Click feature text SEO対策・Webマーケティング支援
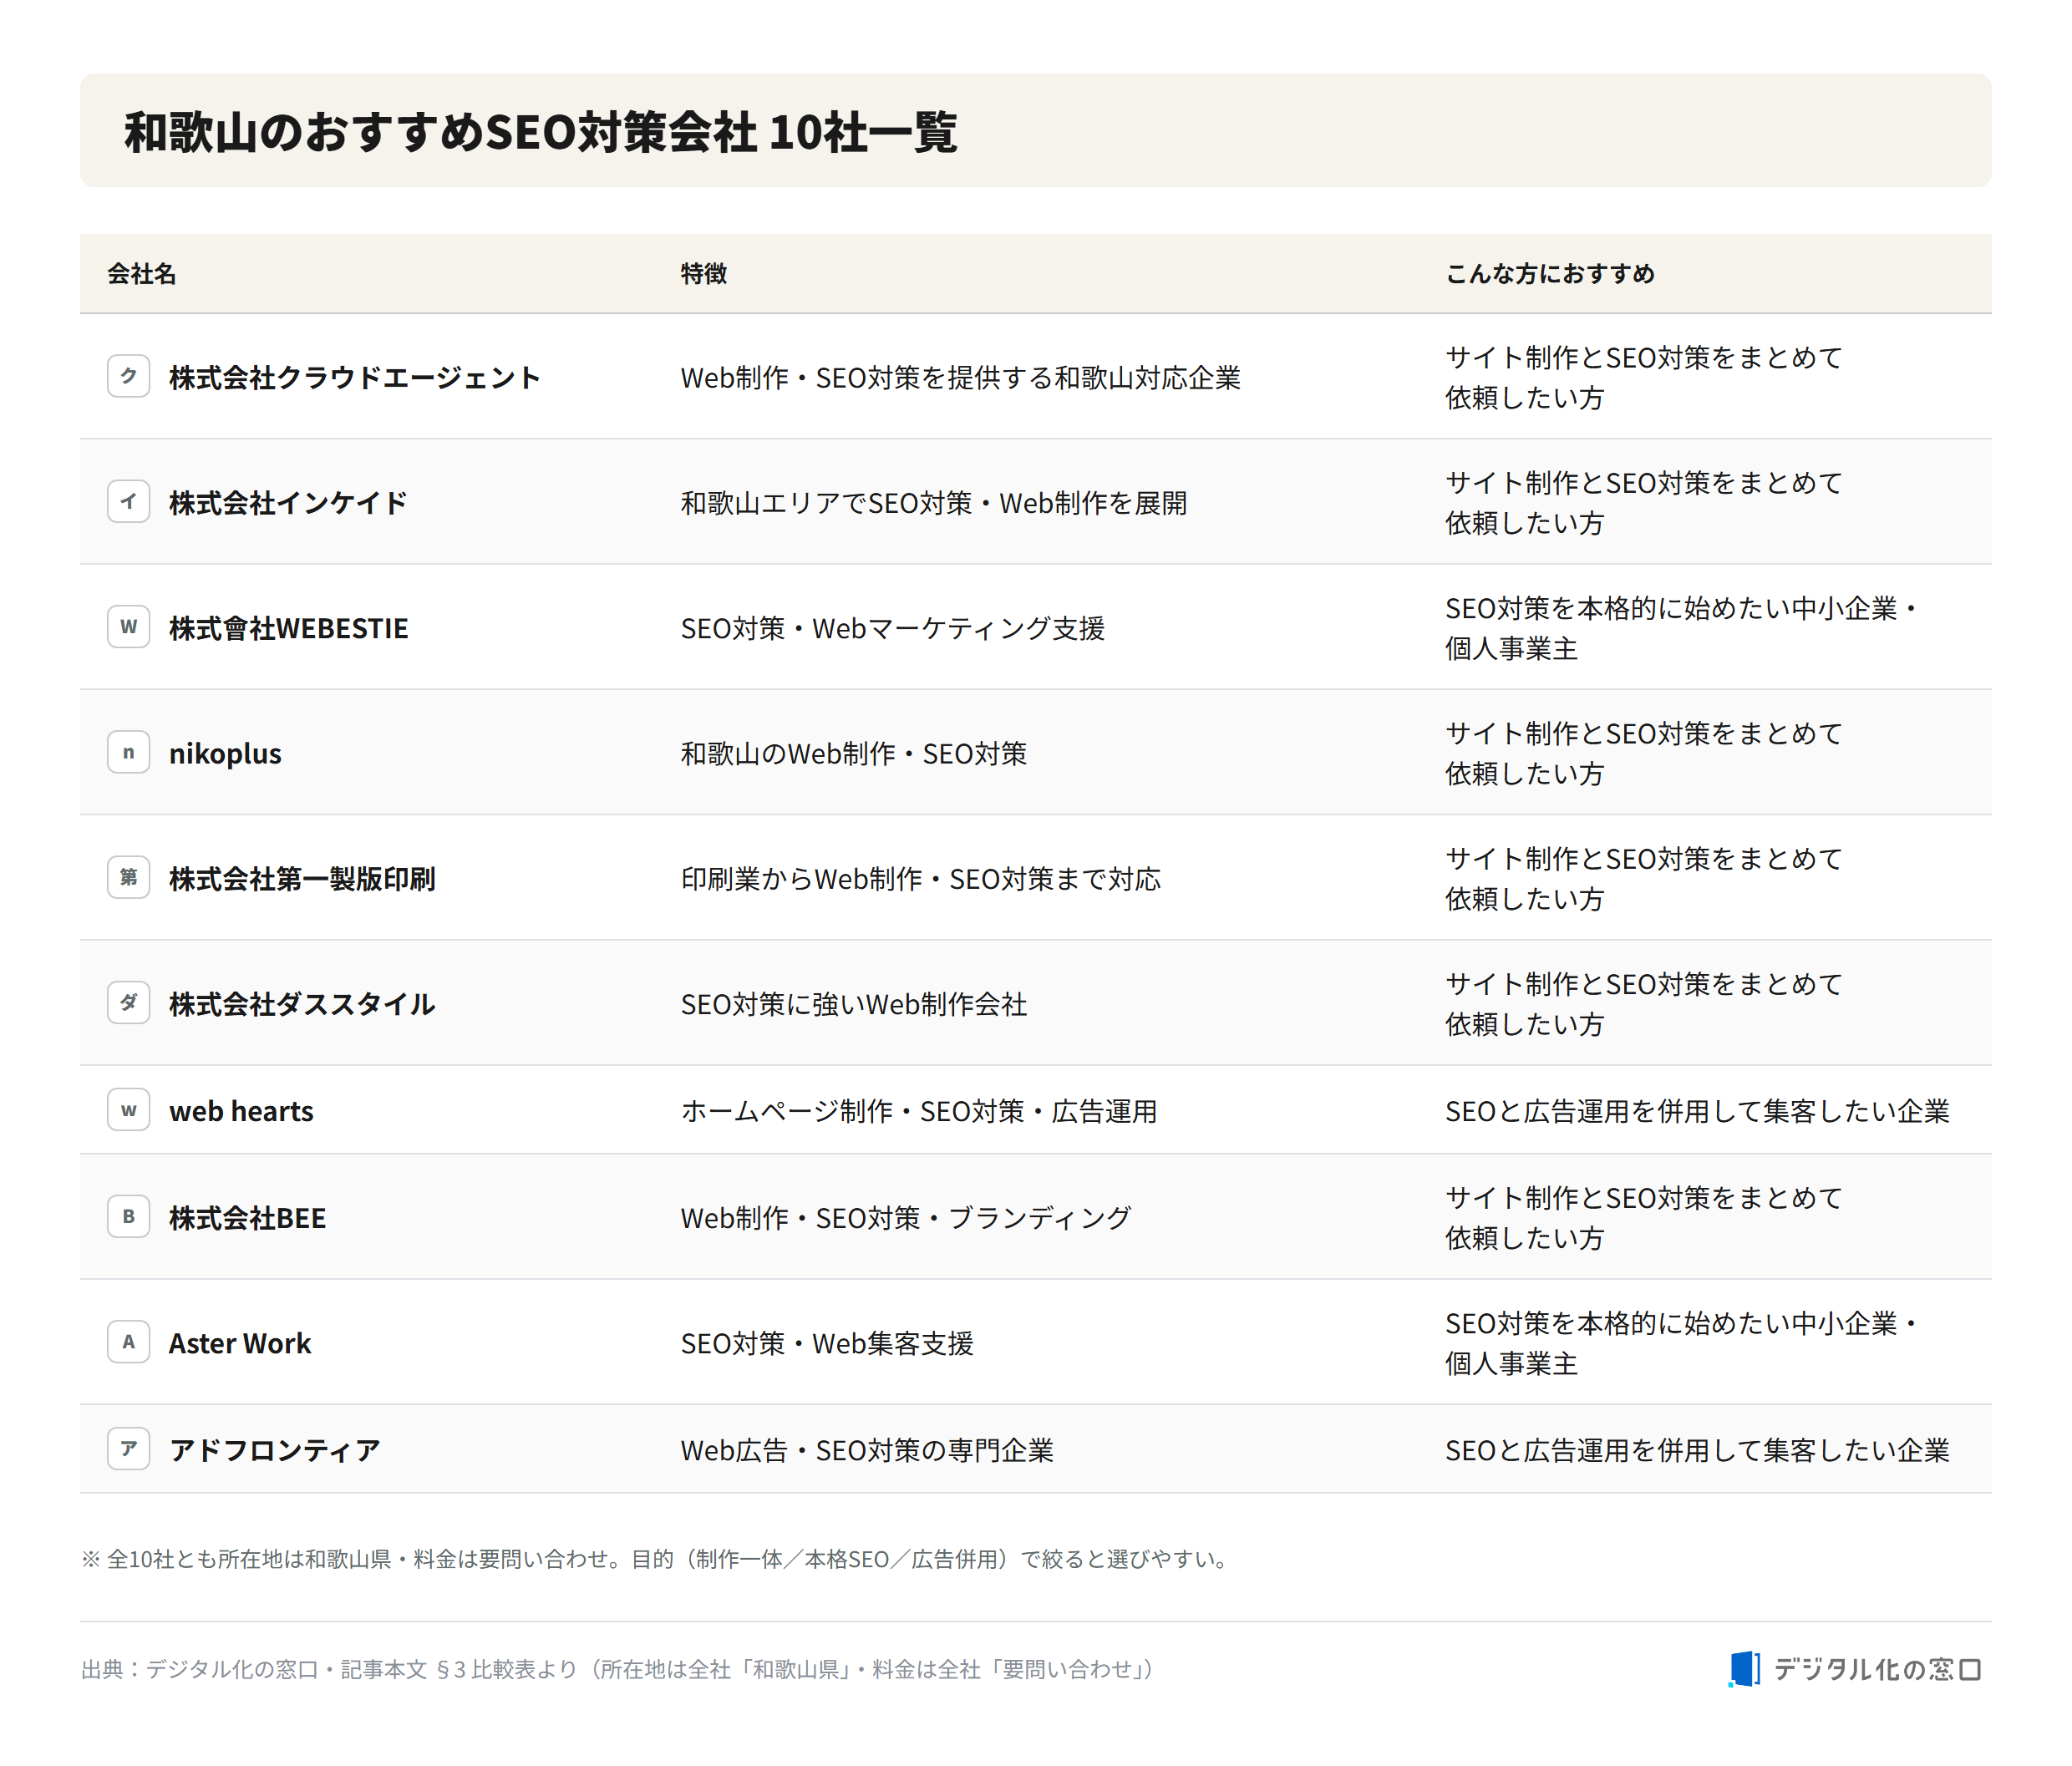The height and width of the screenshot is (1766, 2072). (893, 628)
